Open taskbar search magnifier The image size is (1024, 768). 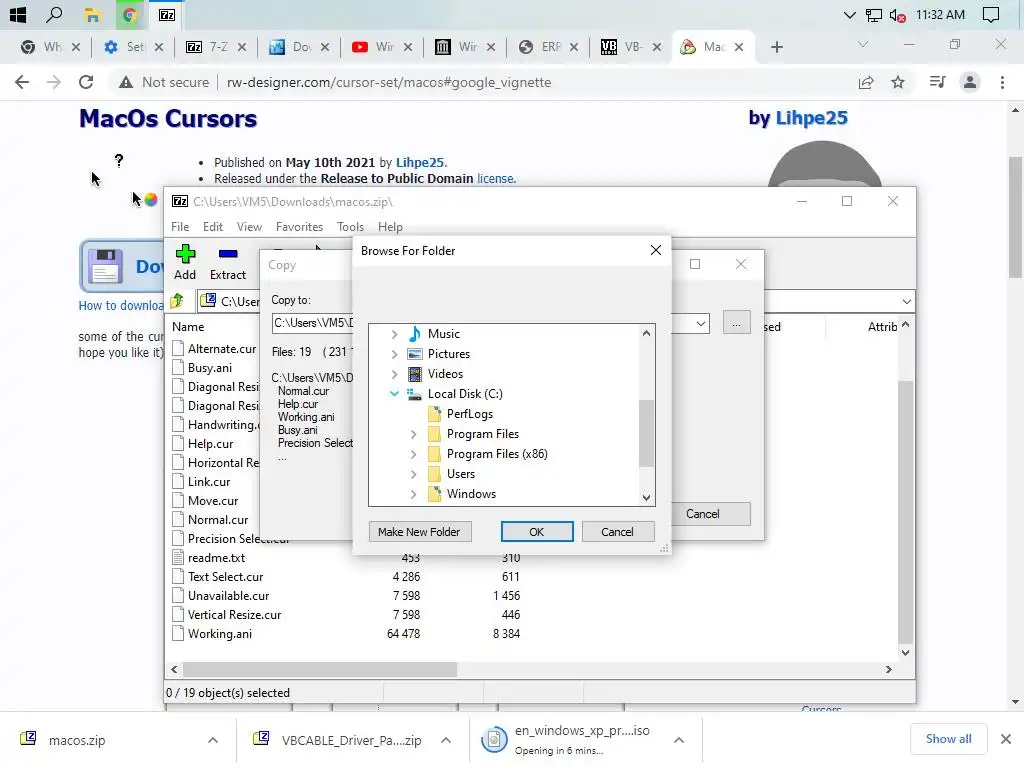tap(54, 14)
